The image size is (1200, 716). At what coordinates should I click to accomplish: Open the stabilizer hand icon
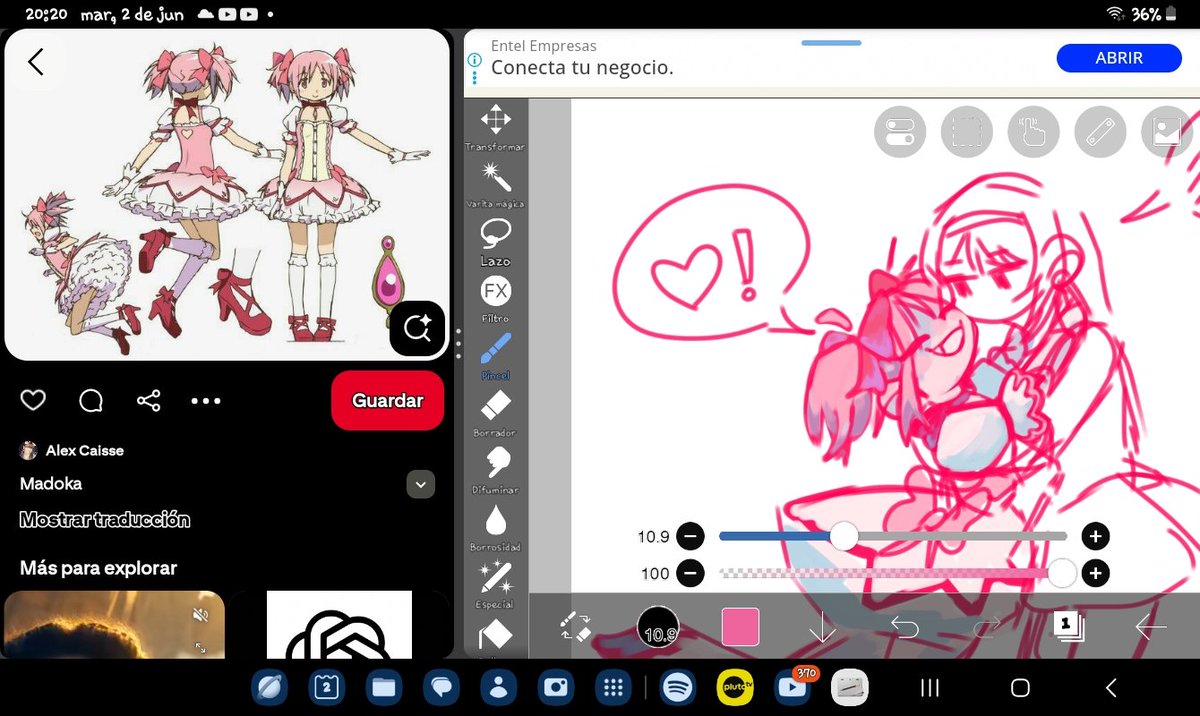click(x=1033, y=131)
